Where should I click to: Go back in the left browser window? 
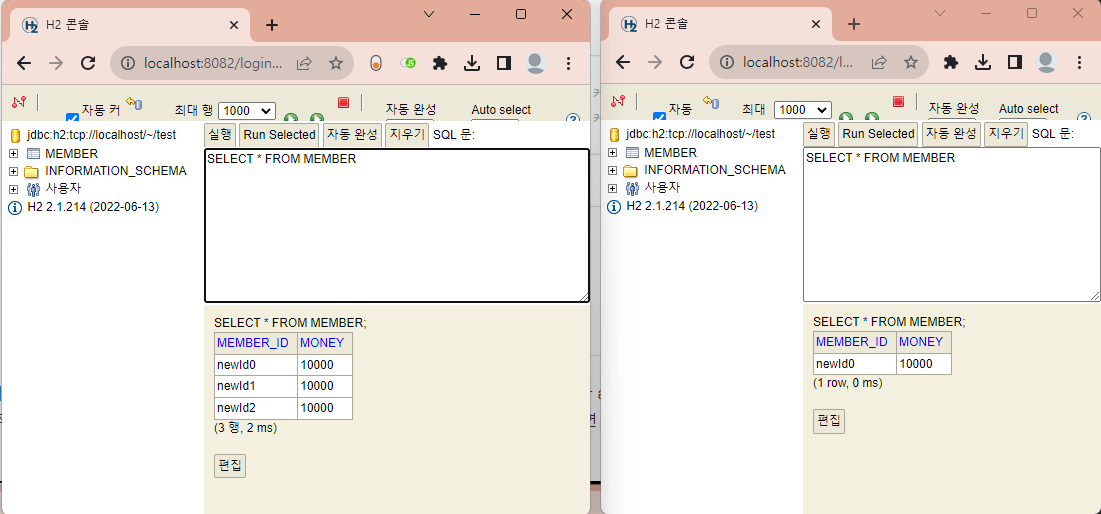24,63
